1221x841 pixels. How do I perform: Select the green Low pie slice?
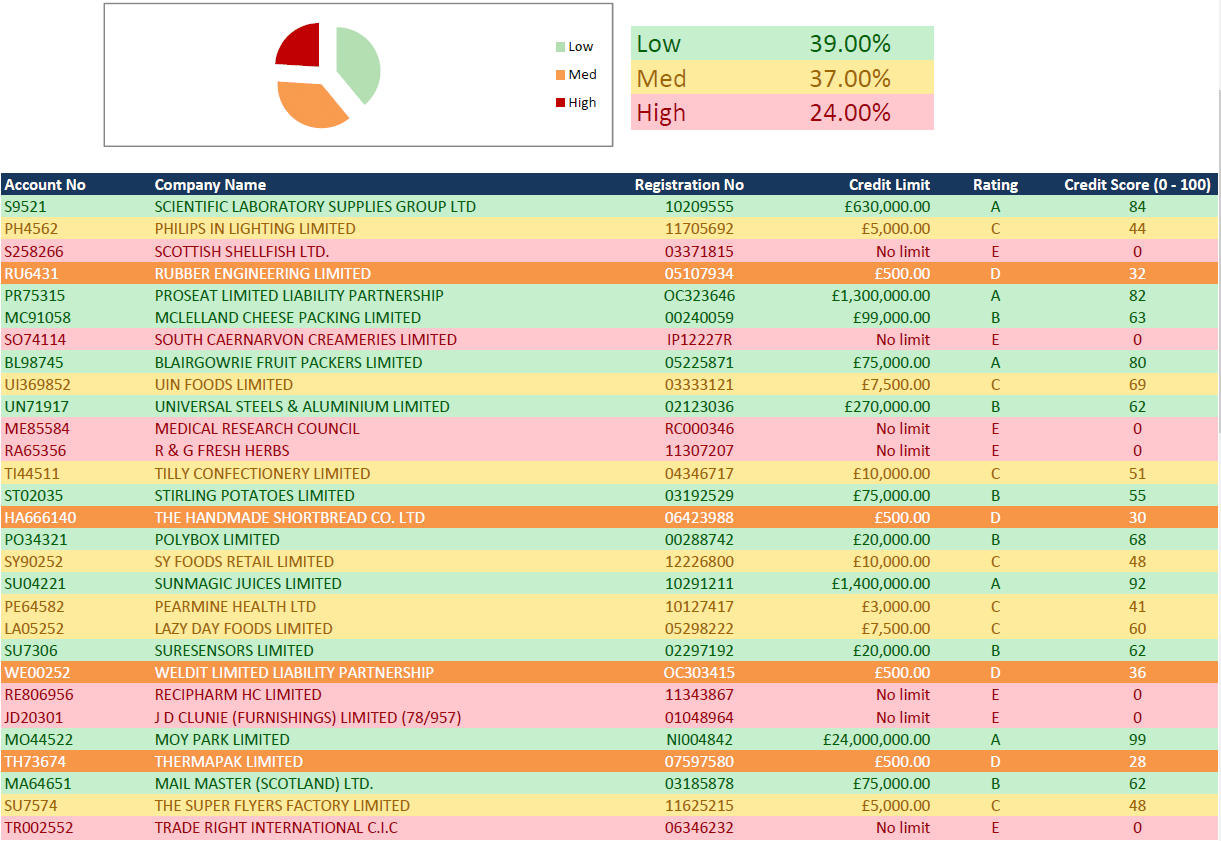click(360, 64)
